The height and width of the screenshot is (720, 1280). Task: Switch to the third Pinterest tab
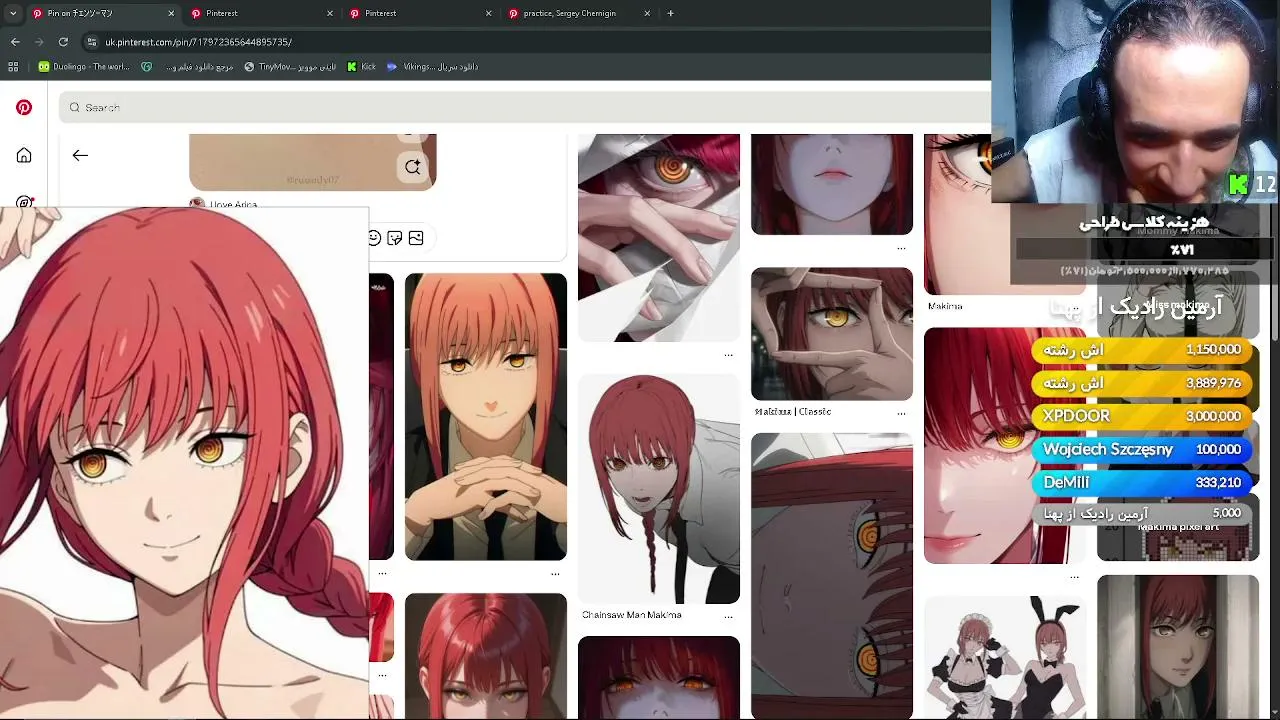tap(421, 13)
